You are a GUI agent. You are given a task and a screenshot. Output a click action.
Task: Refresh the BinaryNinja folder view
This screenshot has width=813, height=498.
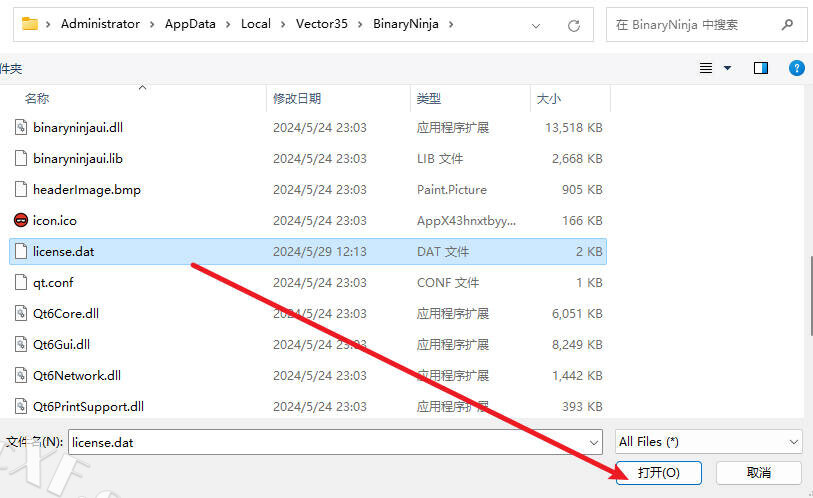[573, 25]
